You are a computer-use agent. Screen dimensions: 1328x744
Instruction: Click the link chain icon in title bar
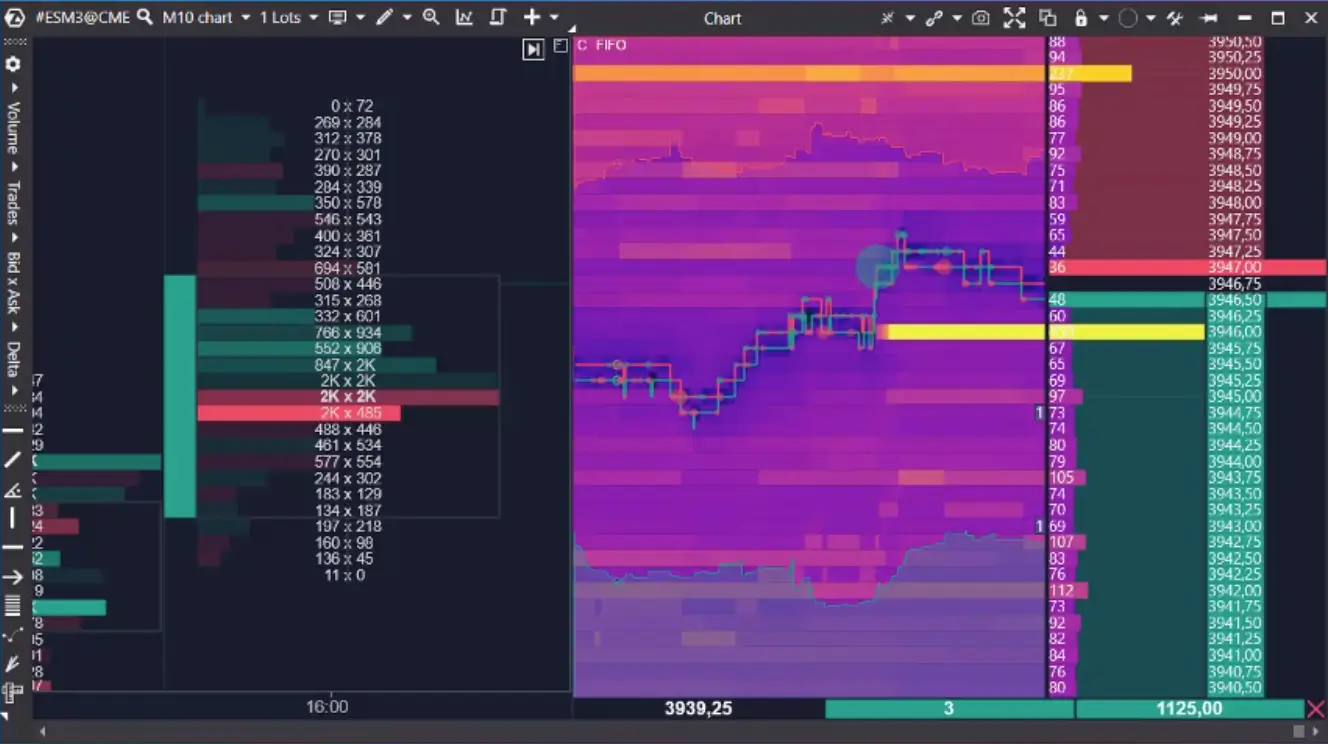[934, 18]
